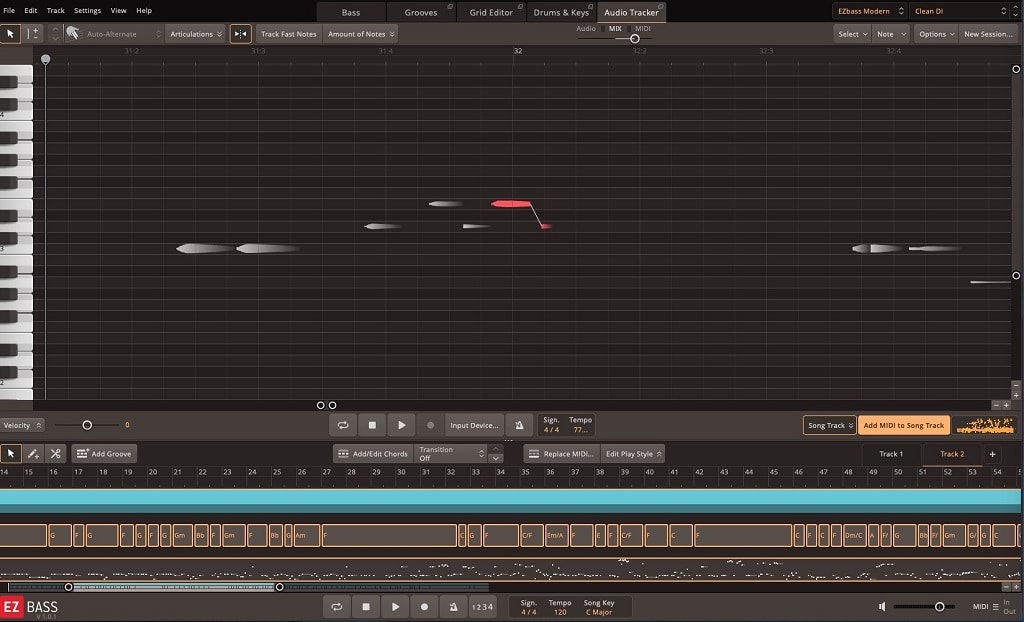Toggle metronome in main bottom transport
Screen dimensions: 1024x622
pos(453,607)
